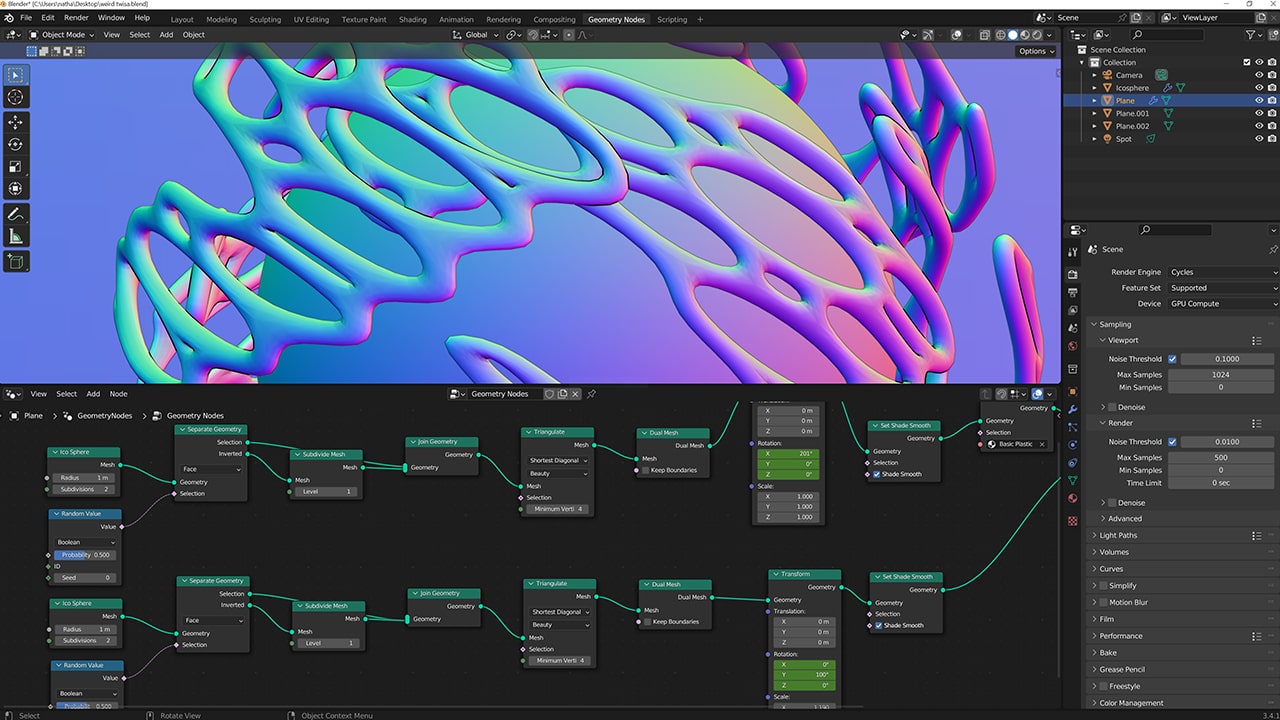1280x720 pixels.
Task: Hide the Icosphere object in viewport
Action: pyautogui.click(x=1259, y=88)
